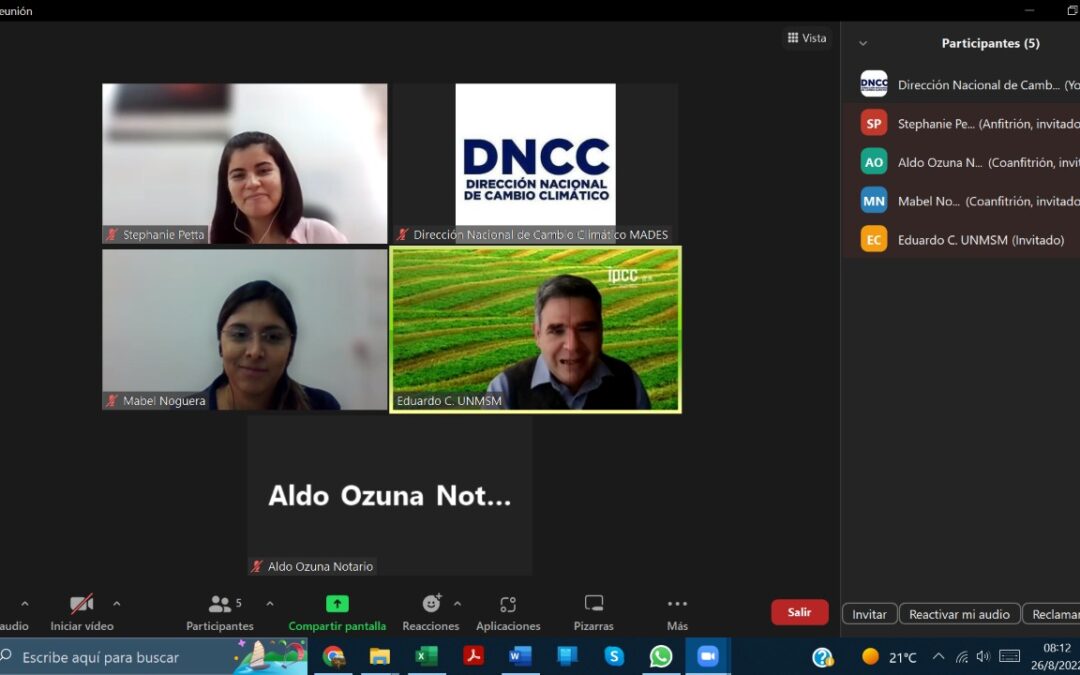
Task: Open the Aplicaciones panel
Action: point(507,612)
